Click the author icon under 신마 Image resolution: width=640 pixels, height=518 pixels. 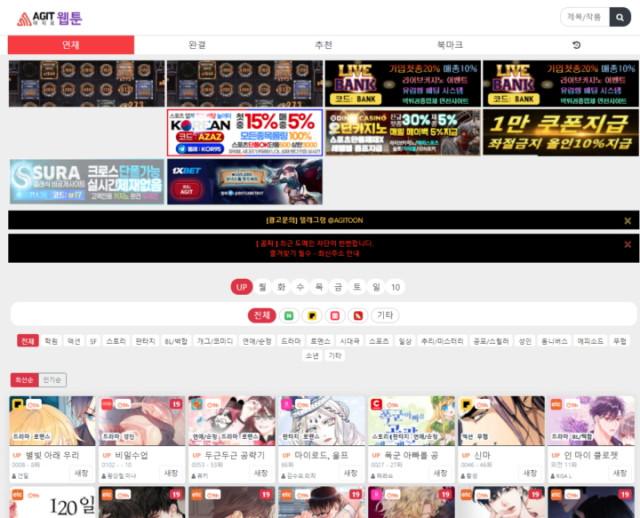pos(463,476)
